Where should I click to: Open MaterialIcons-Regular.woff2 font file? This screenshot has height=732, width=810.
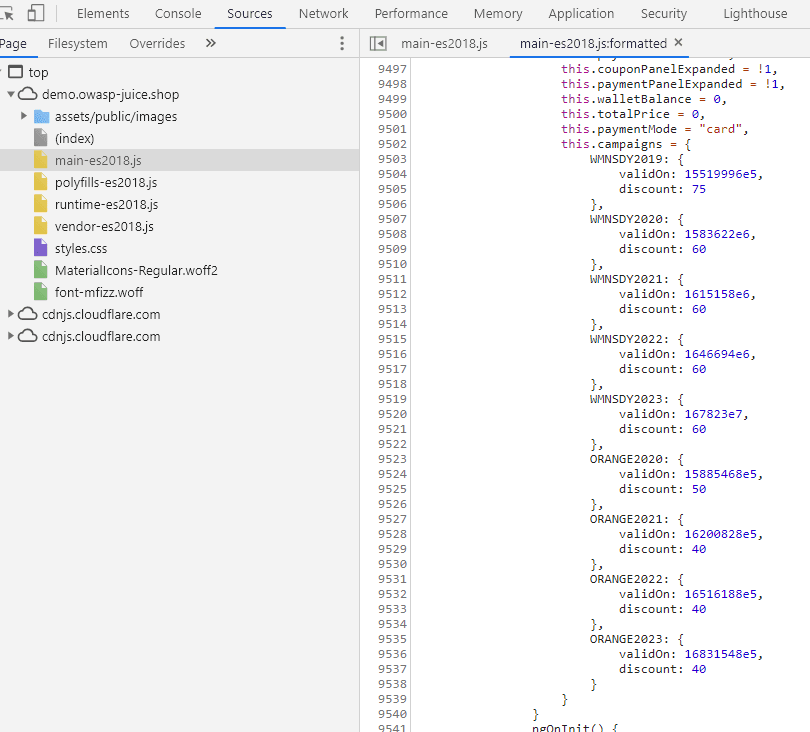[136, 270]
